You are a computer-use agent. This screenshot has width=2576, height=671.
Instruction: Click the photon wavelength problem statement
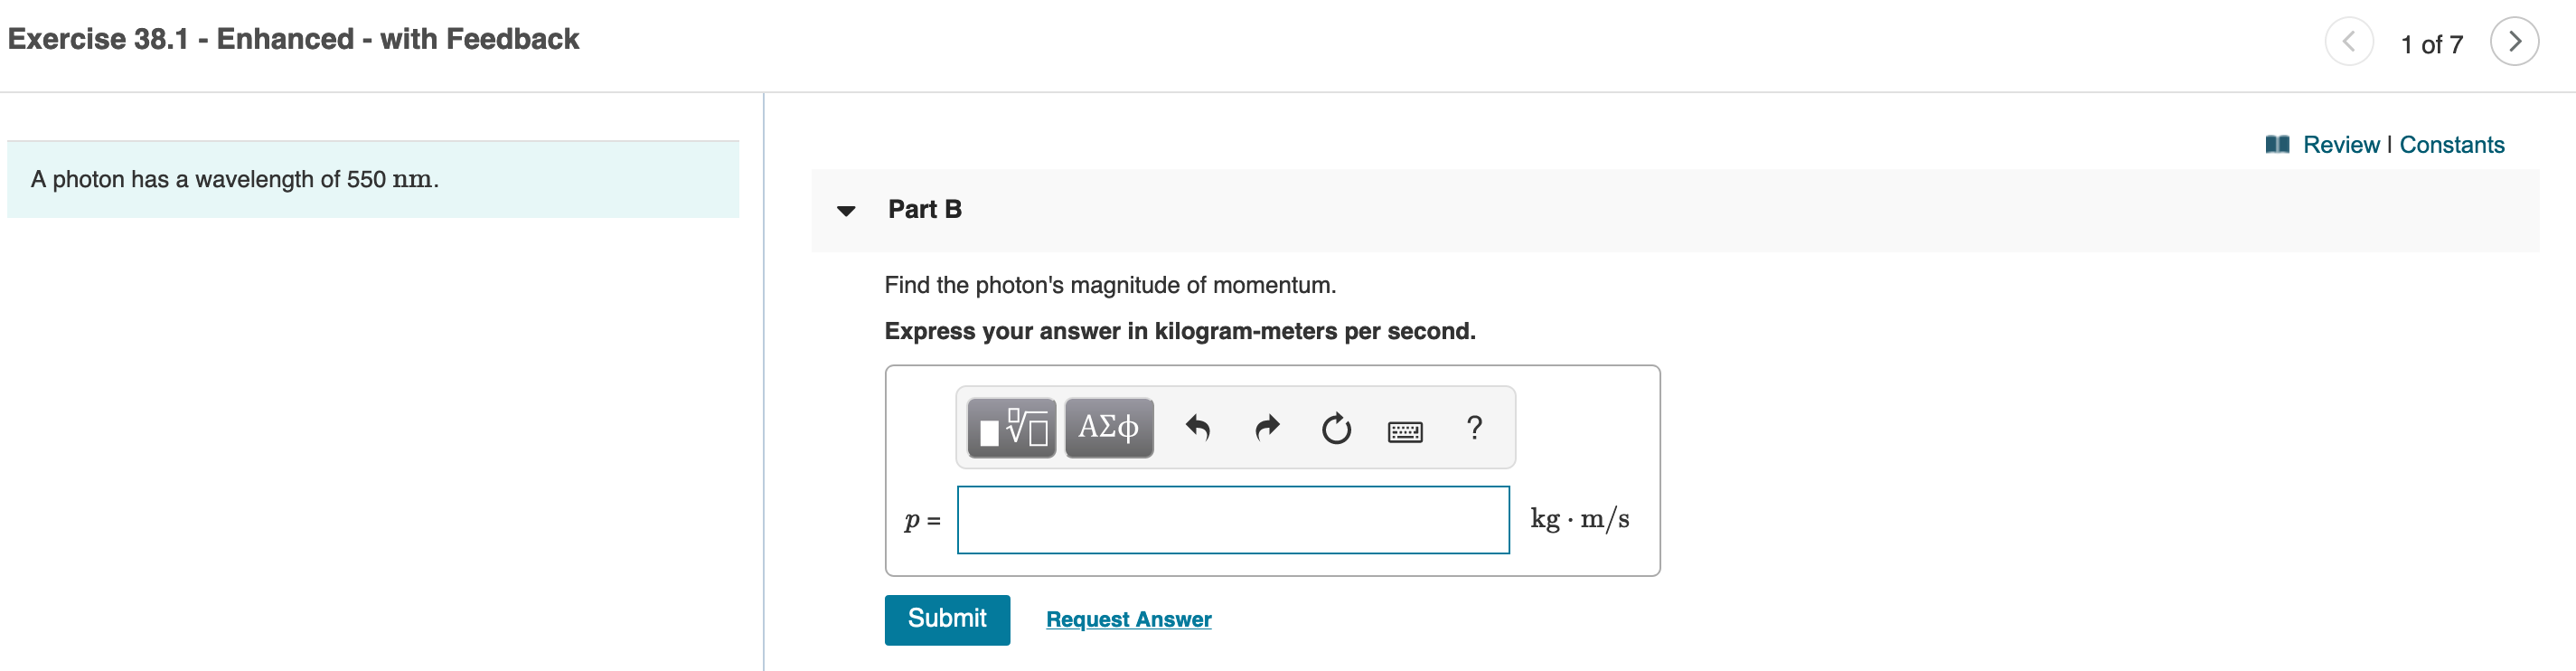235,179
